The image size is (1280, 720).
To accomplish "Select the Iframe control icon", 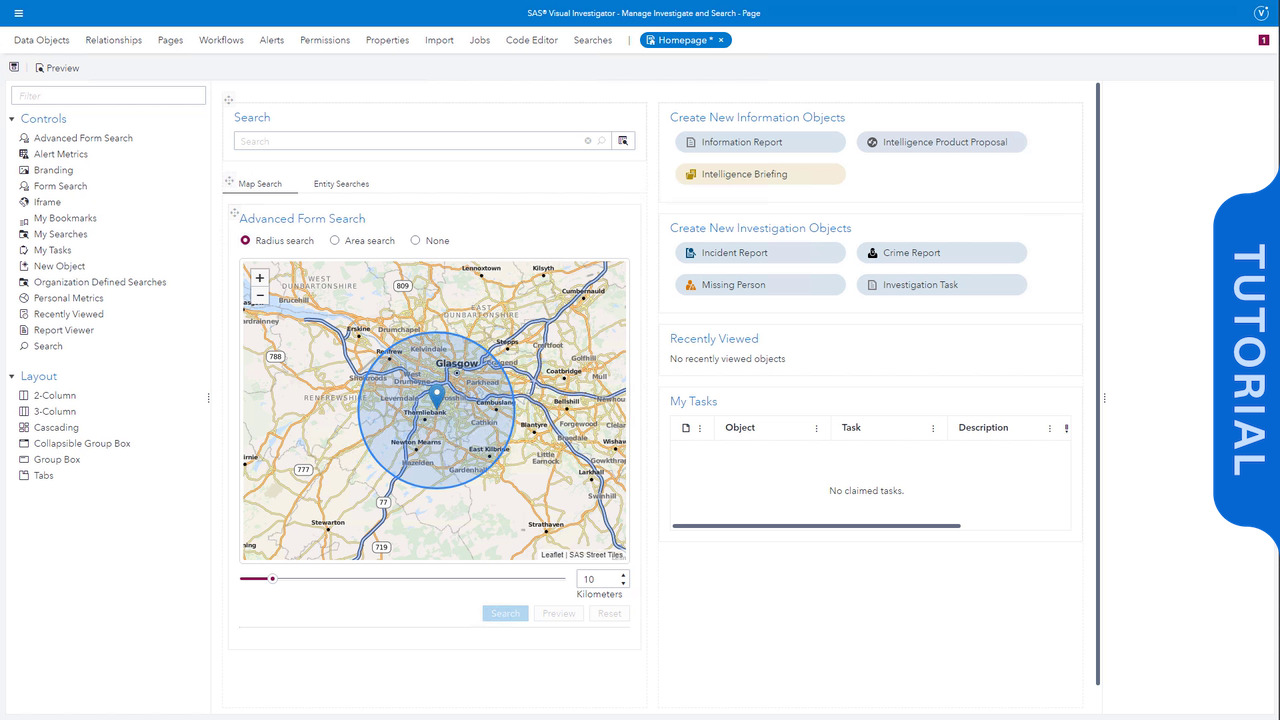I will click(25, 202).
